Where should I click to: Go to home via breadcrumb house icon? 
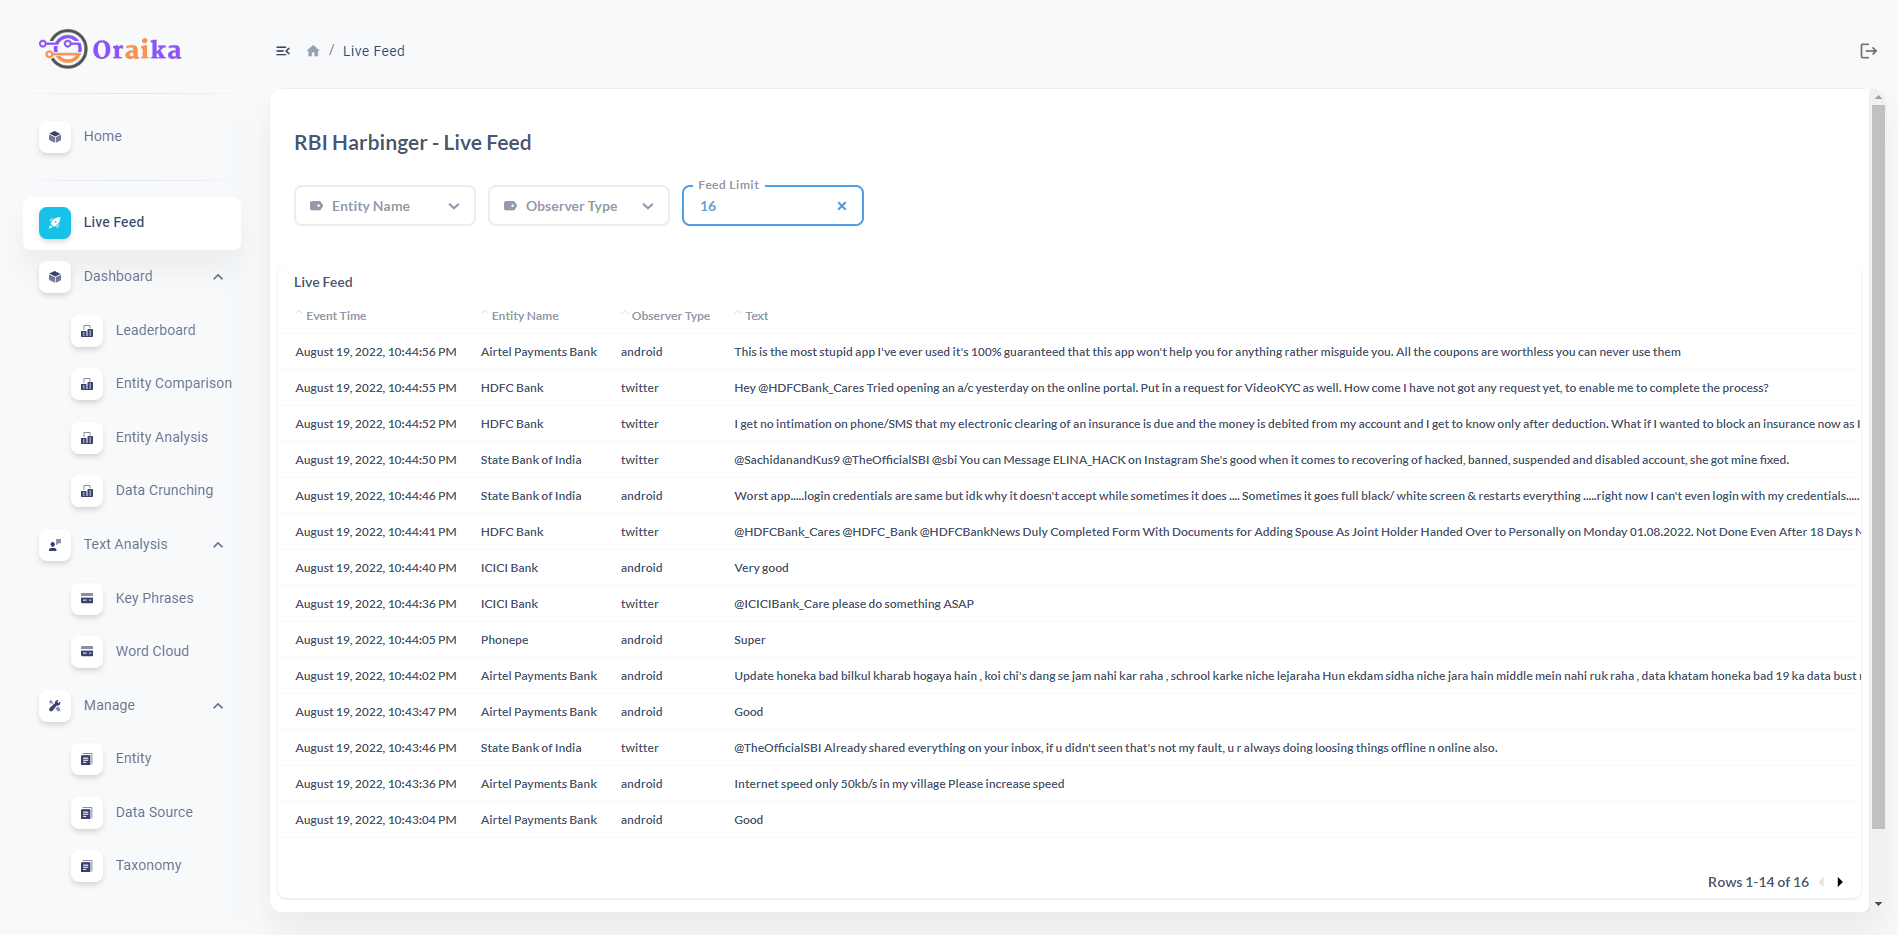(x=313, y=51)
